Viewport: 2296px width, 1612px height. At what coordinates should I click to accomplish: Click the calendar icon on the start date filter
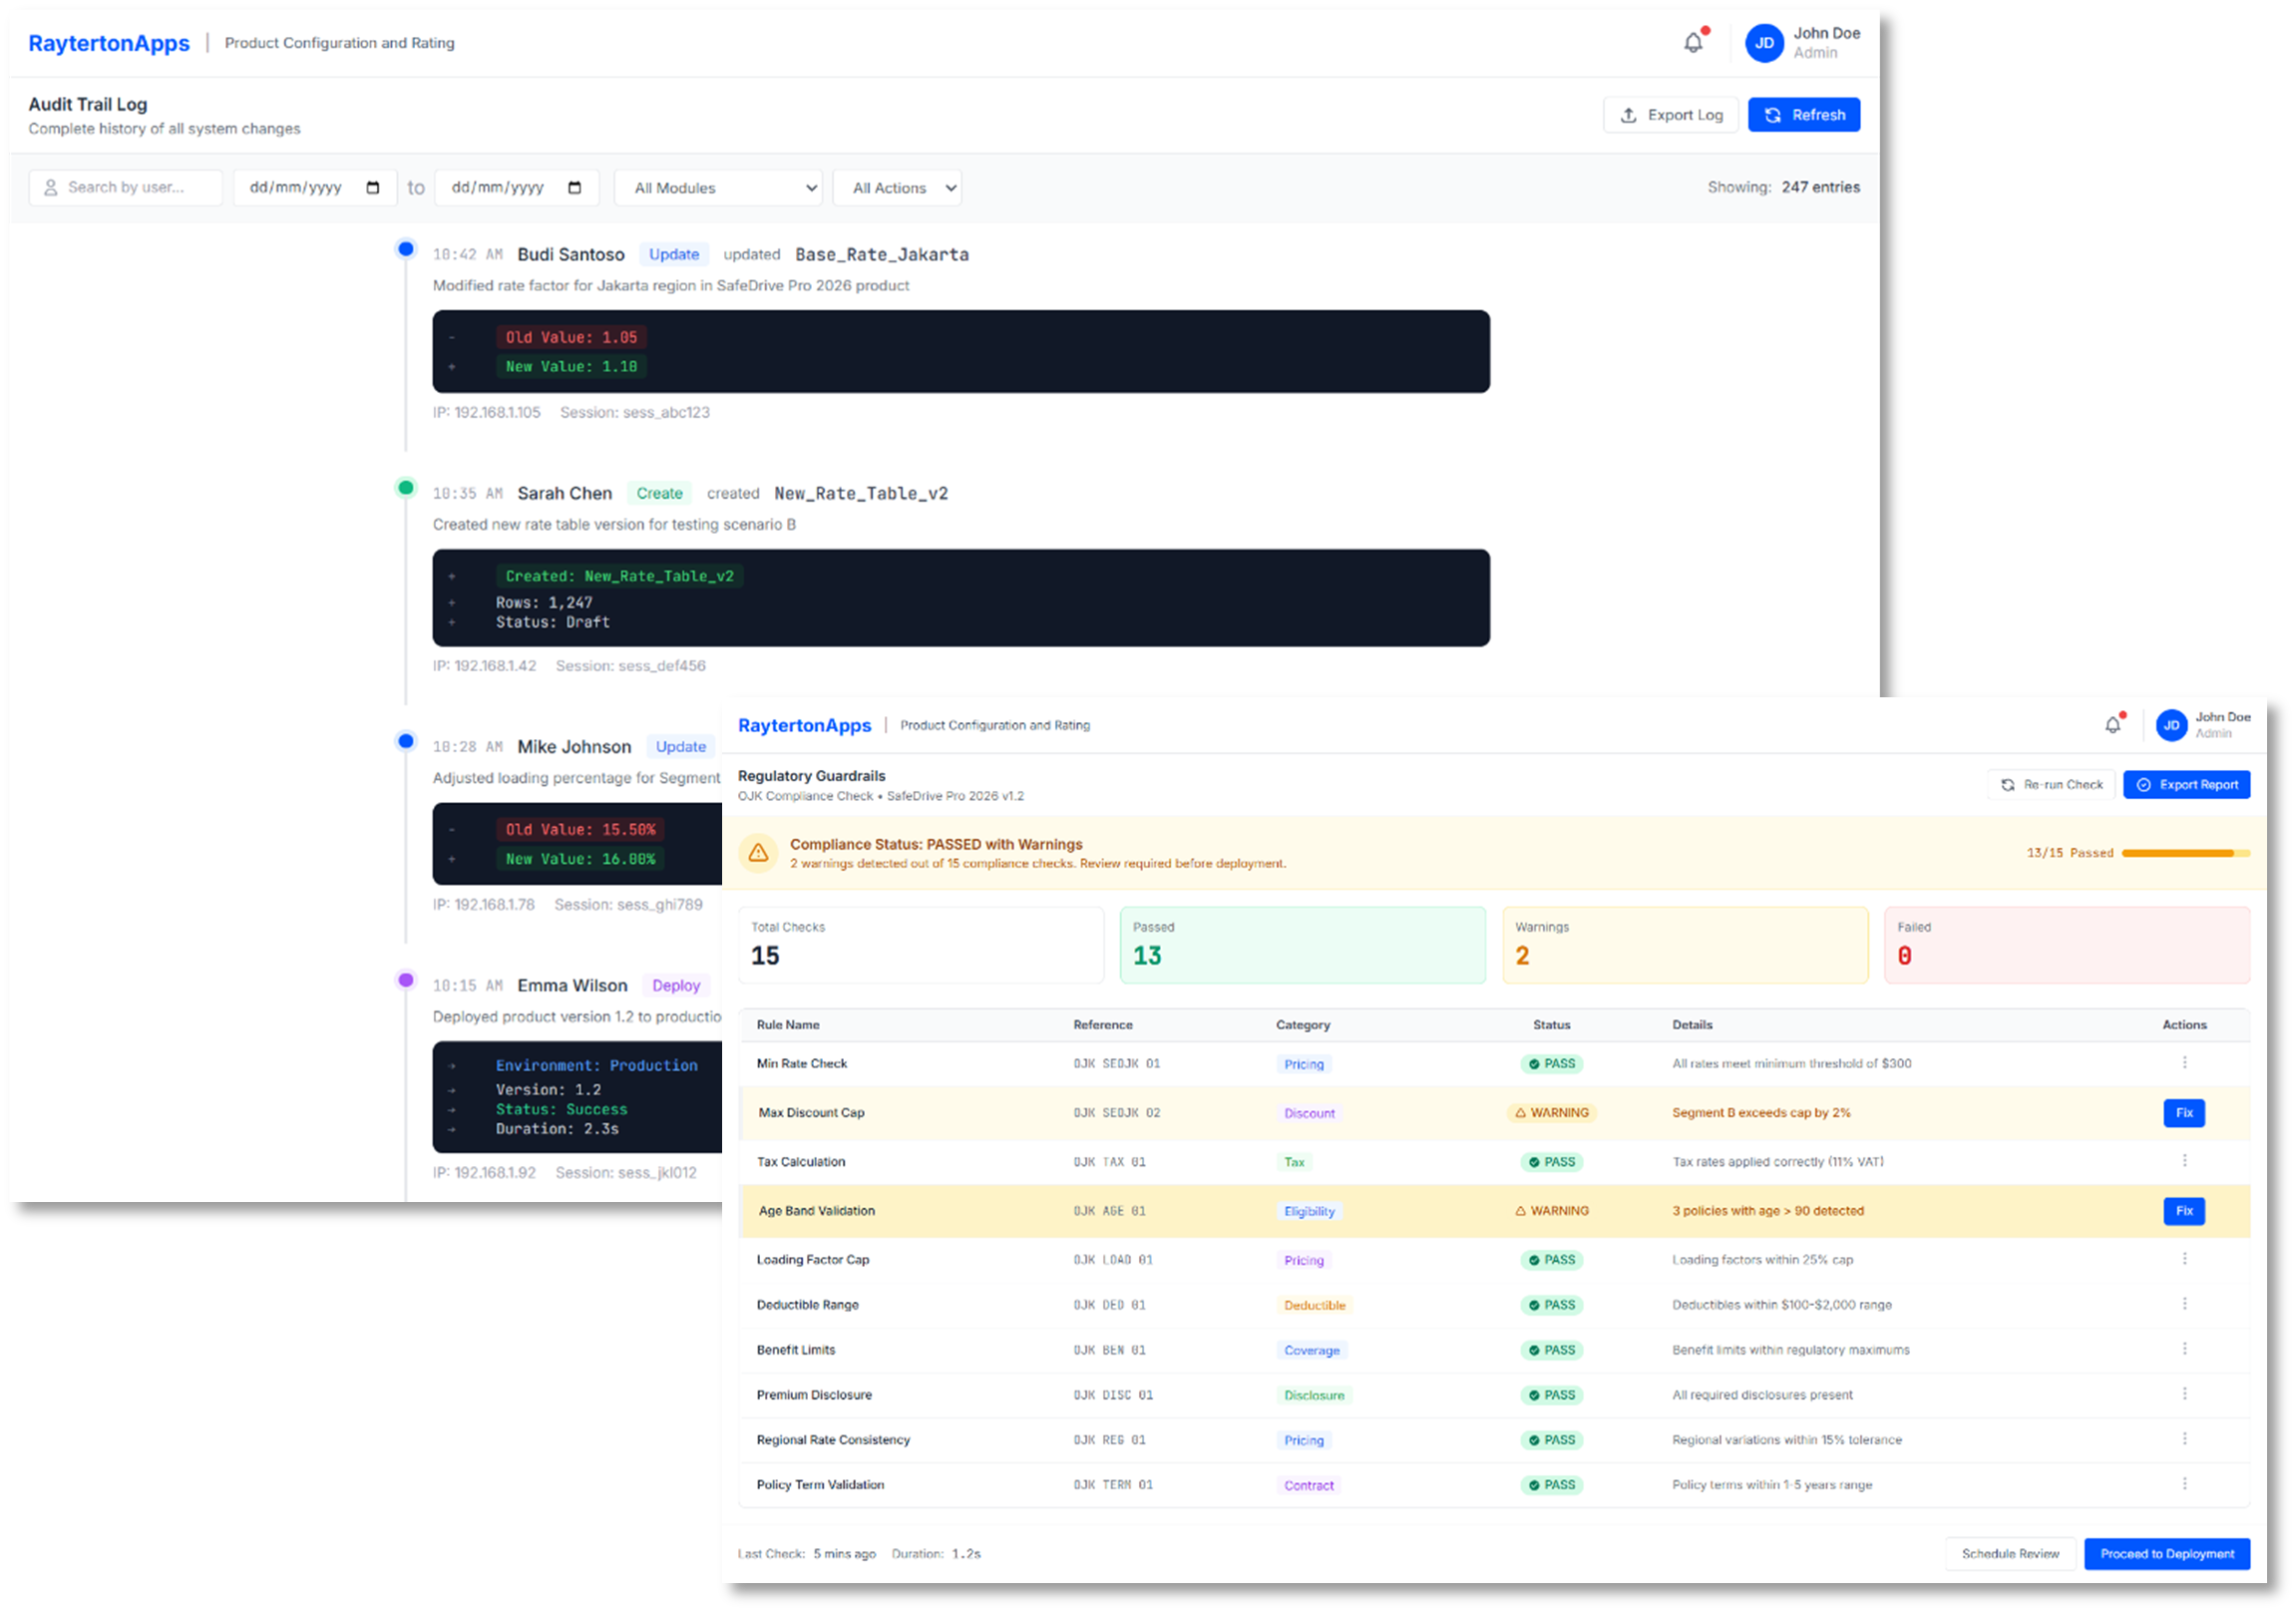(x=374, y=187)
